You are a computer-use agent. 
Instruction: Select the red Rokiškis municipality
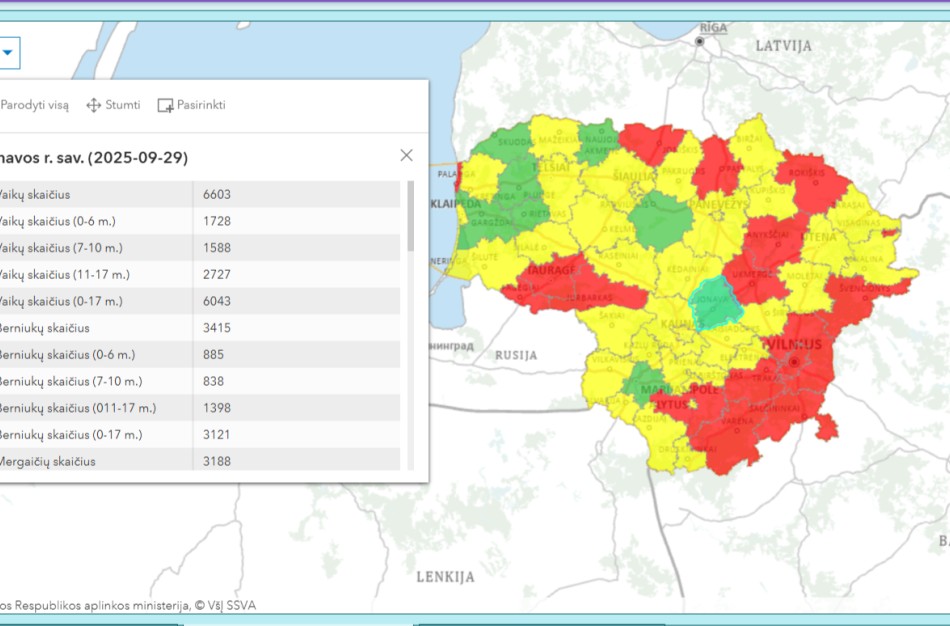[x=813, y=180]
